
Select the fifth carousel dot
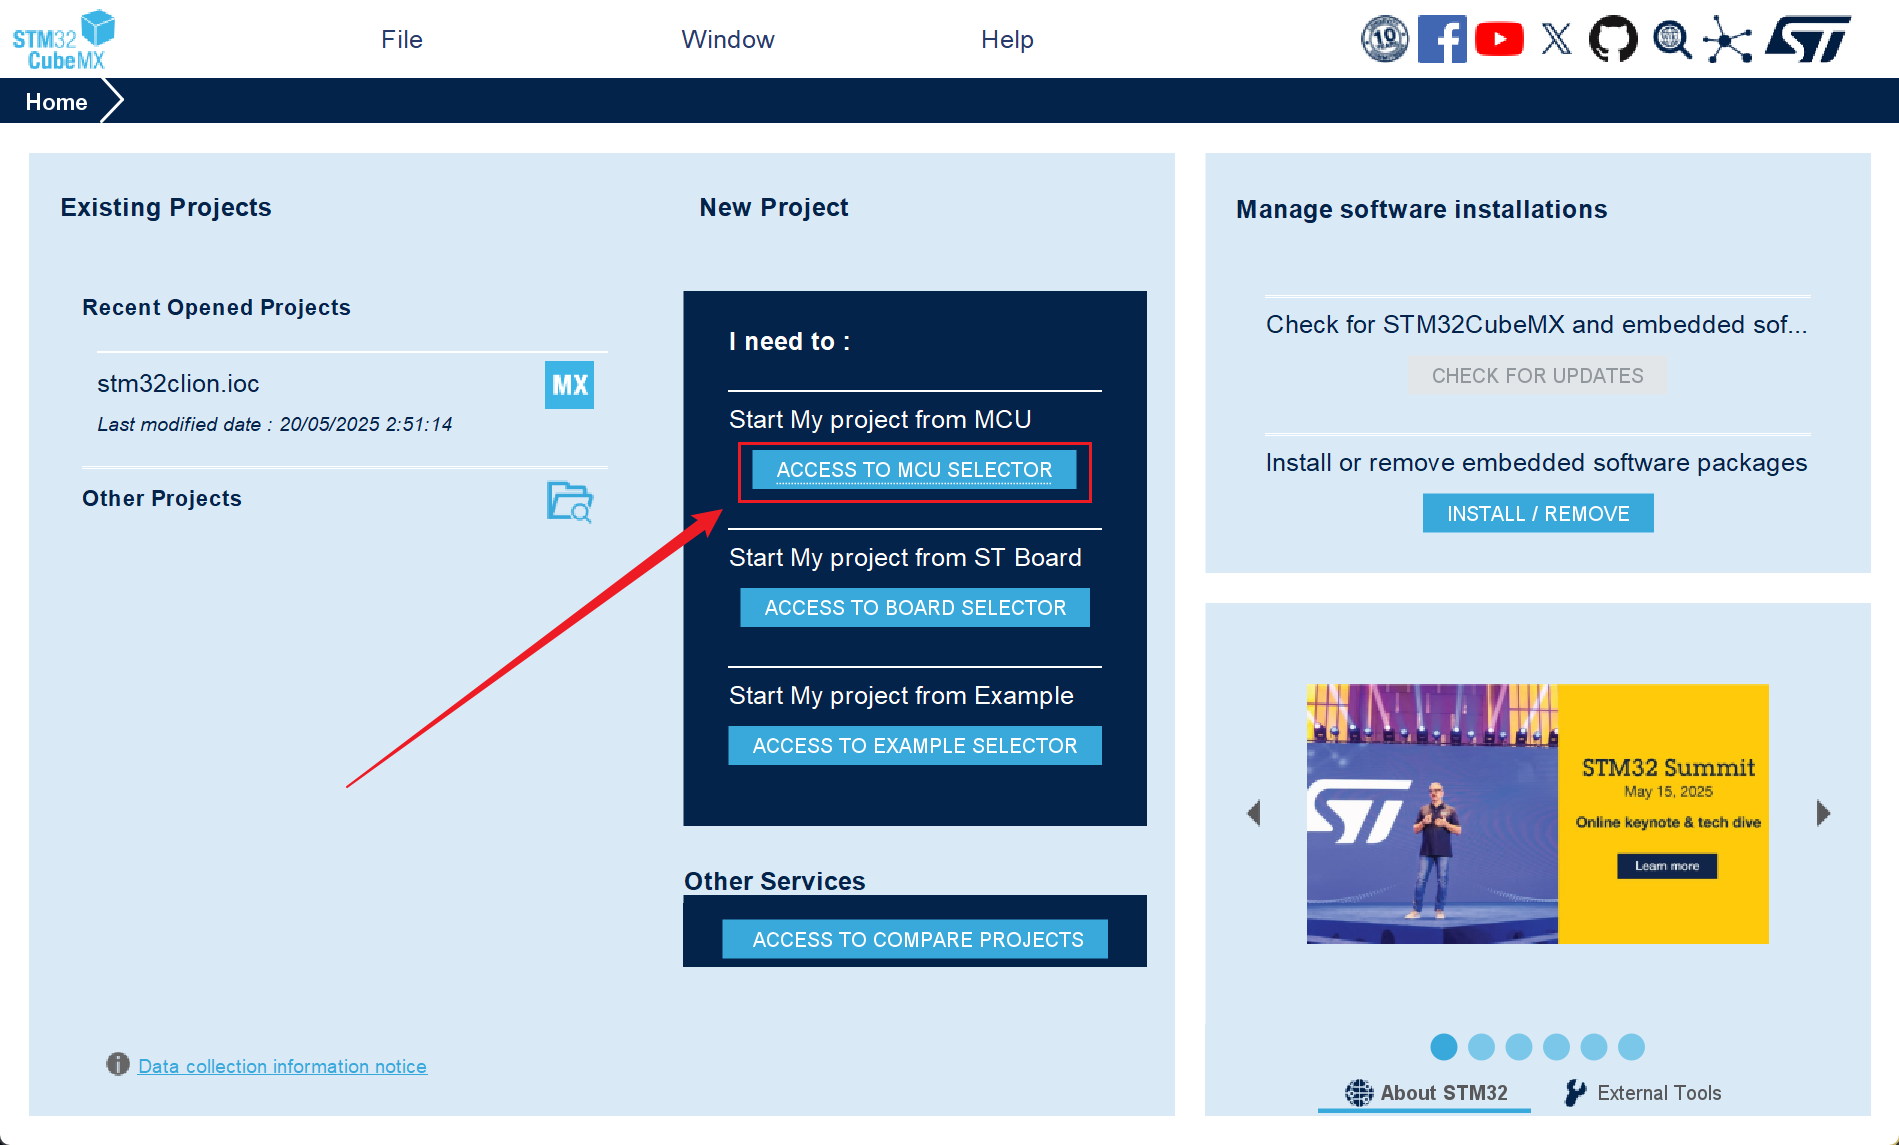tap(1594, 1047)
